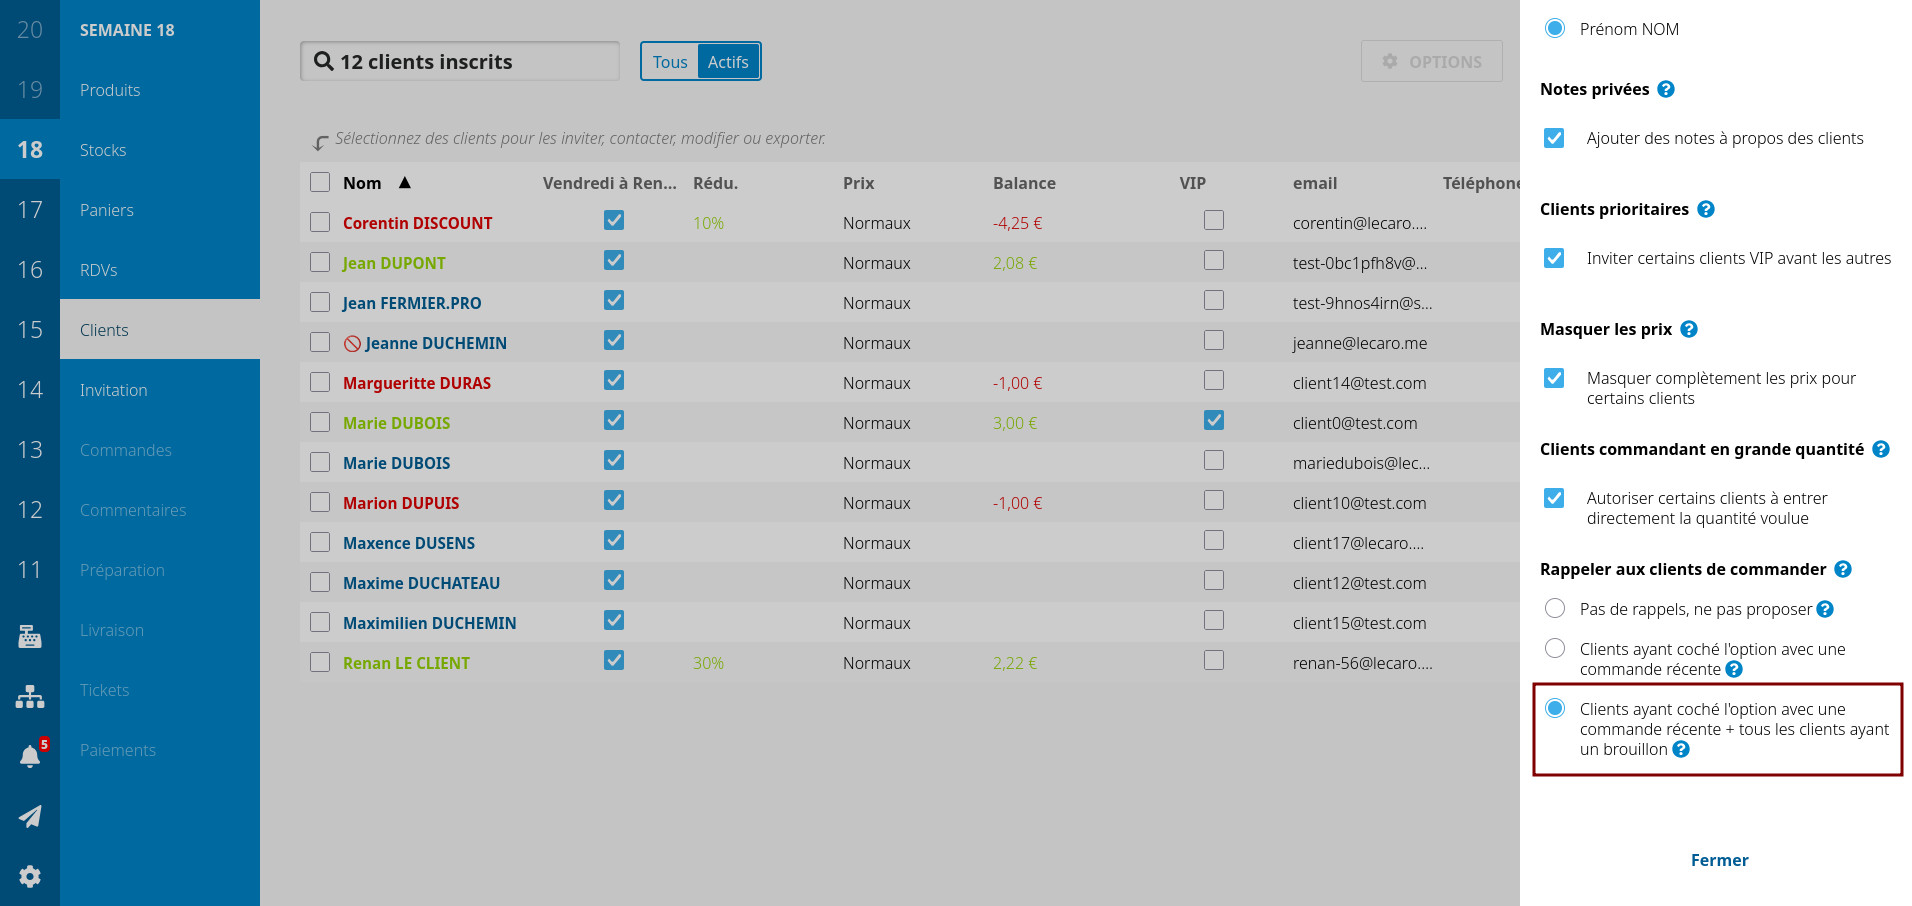This screenshot has width=1912, height=906.
Task: Open the Stocks menu item
Action: [x=103, y=150]
